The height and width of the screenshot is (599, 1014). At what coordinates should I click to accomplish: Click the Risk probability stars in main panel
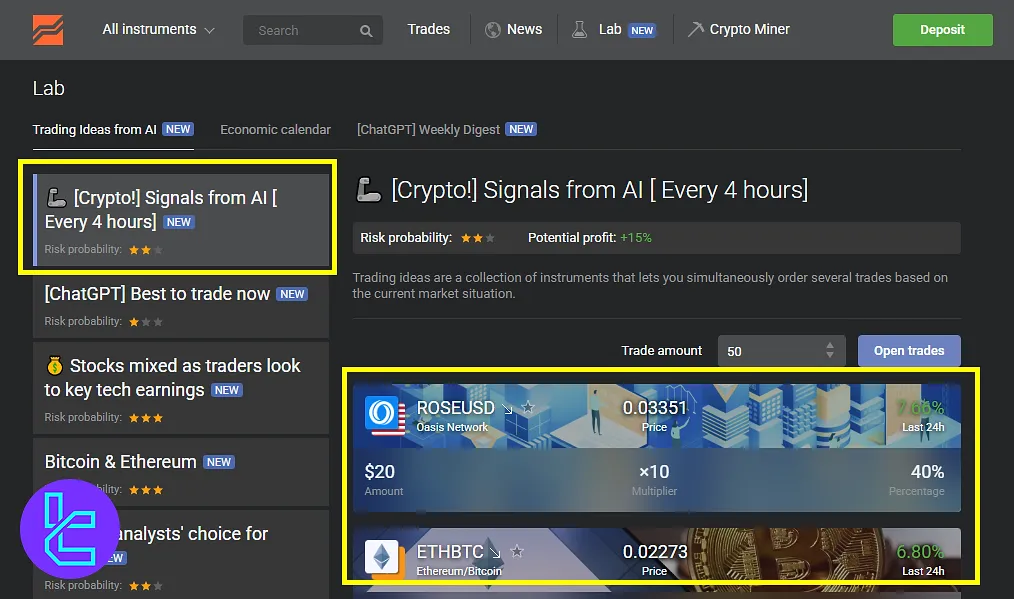[477, 238]
